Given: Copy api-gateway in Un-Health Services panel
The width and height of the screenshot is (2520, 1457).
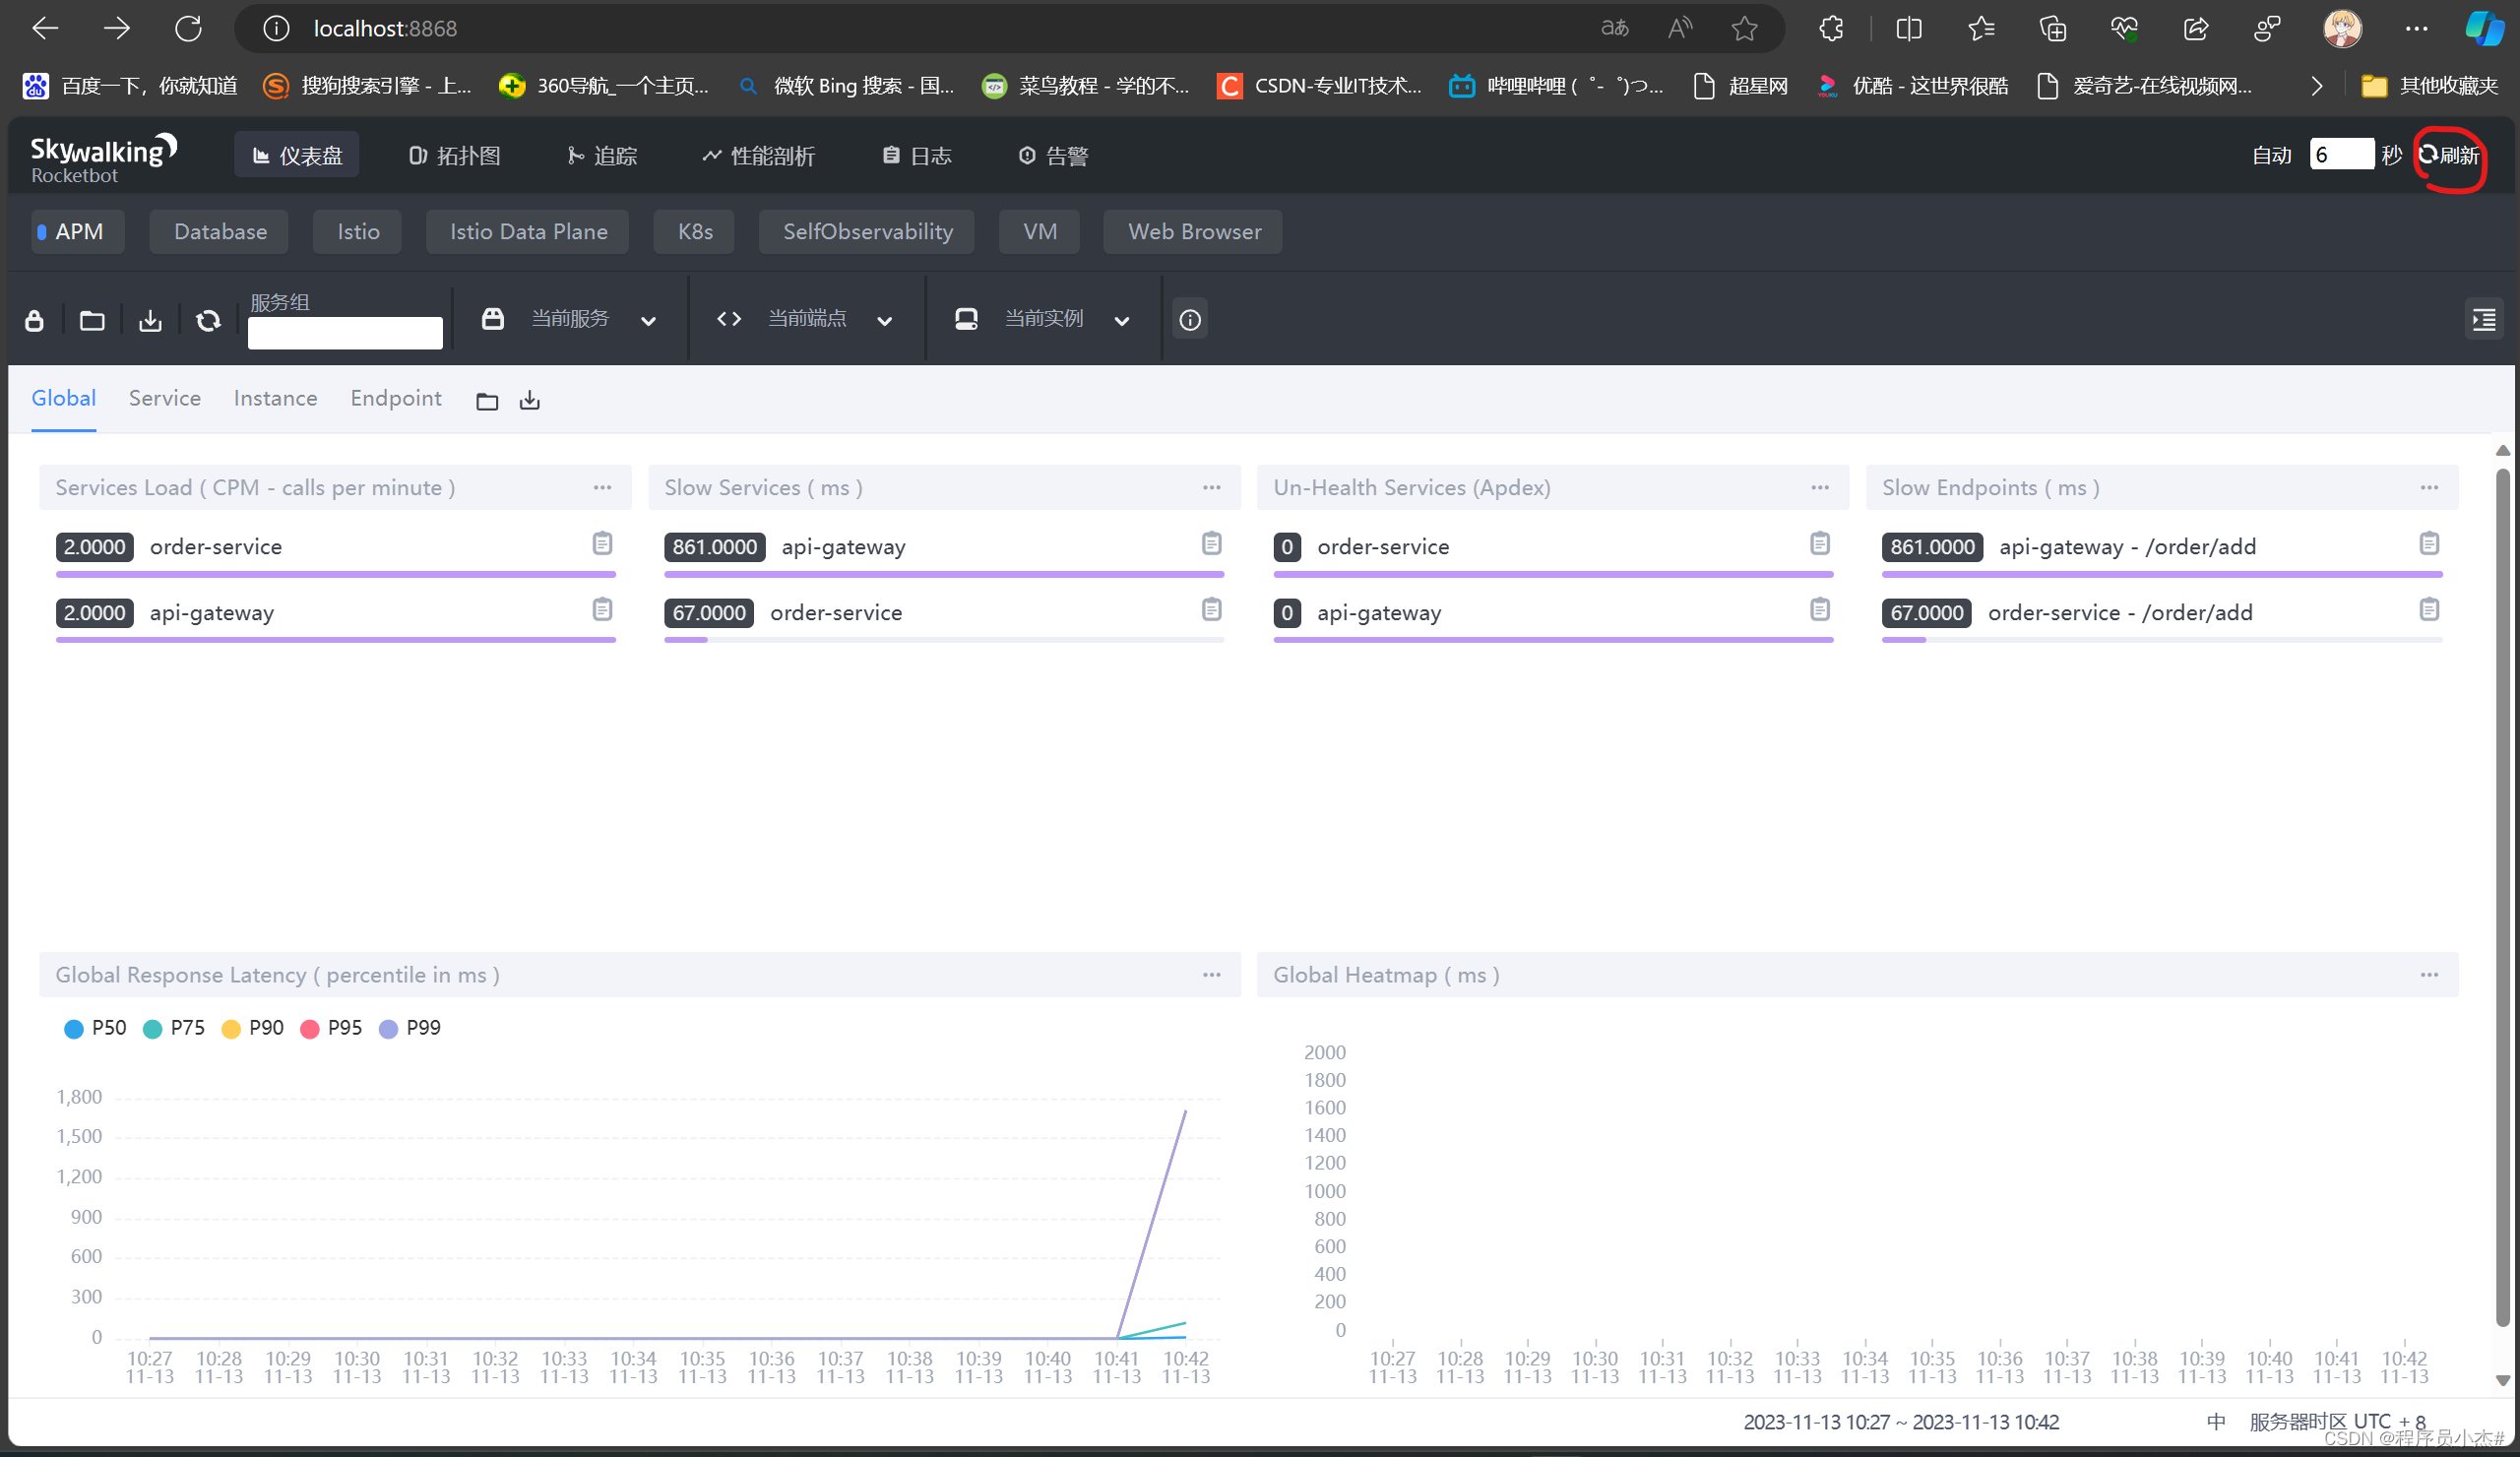Looking at the screenshot, I should 1820,609.
